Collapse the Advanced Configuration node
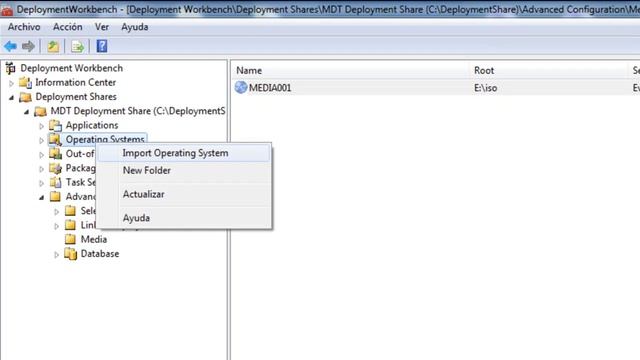The width and height of the screenshot is (640, 360). coord(41,198)
